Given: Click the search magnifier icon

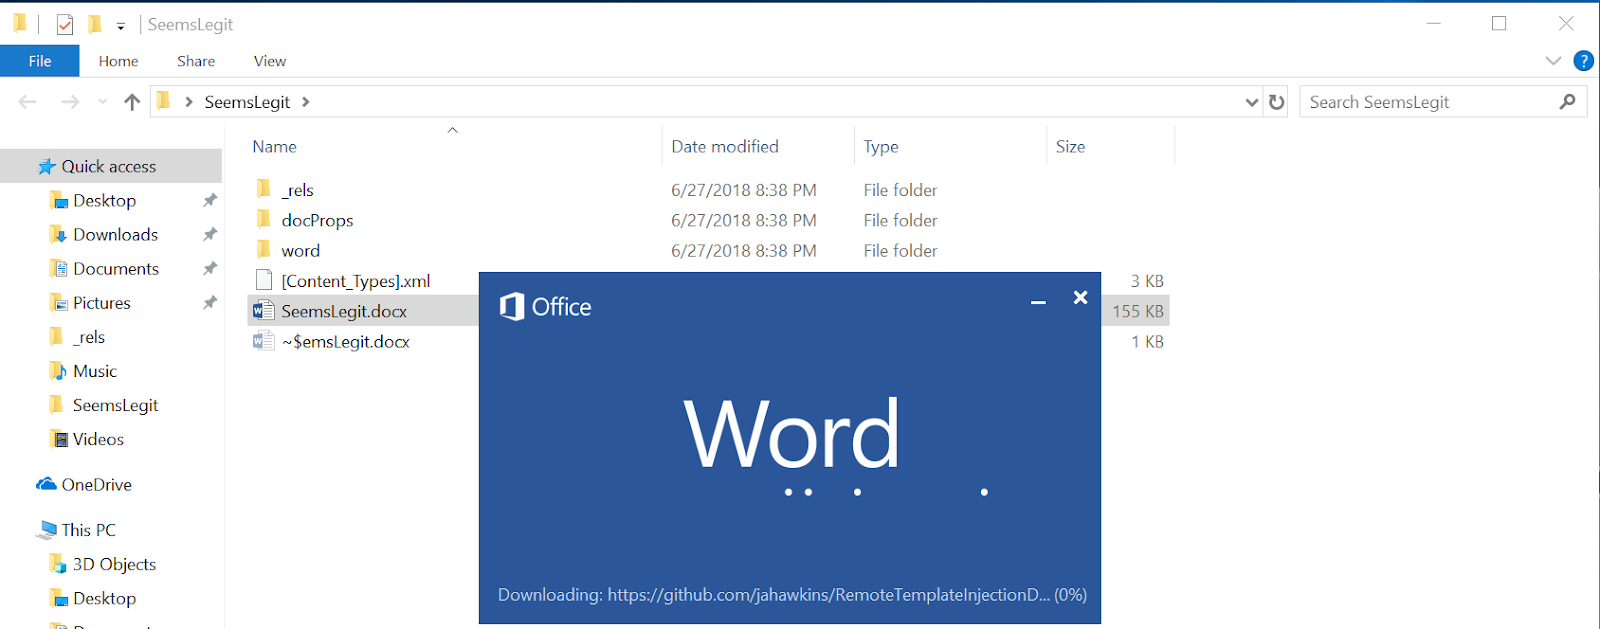Looking at the screenshot, I should point(1567,102).
